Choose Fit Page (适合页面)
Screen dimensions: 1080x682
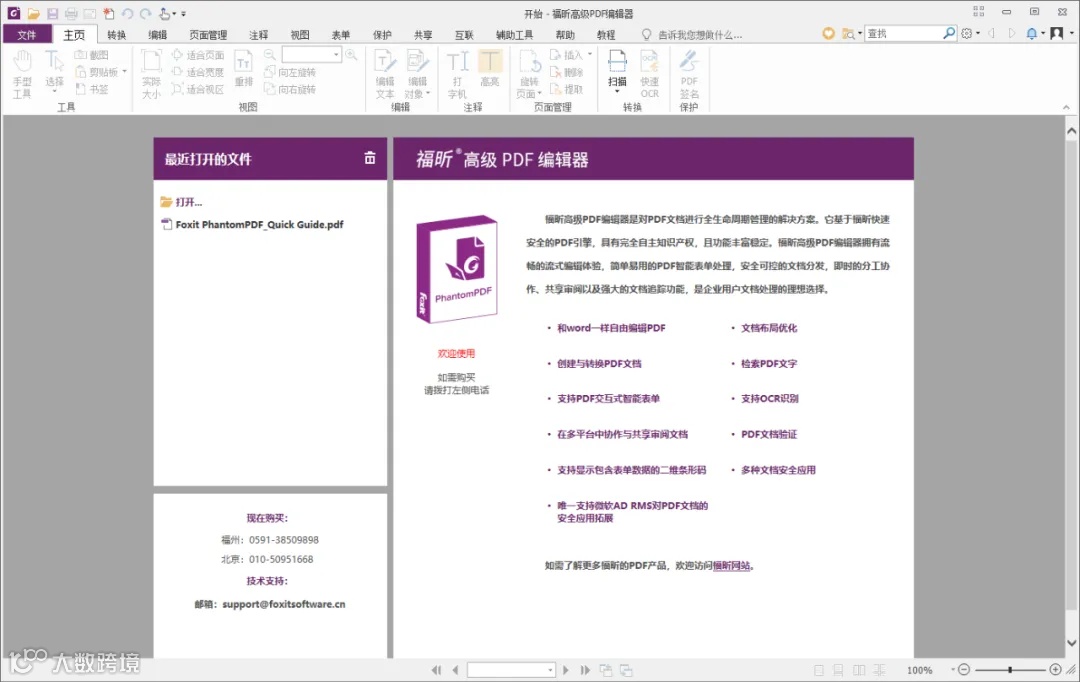coord(198,55)
